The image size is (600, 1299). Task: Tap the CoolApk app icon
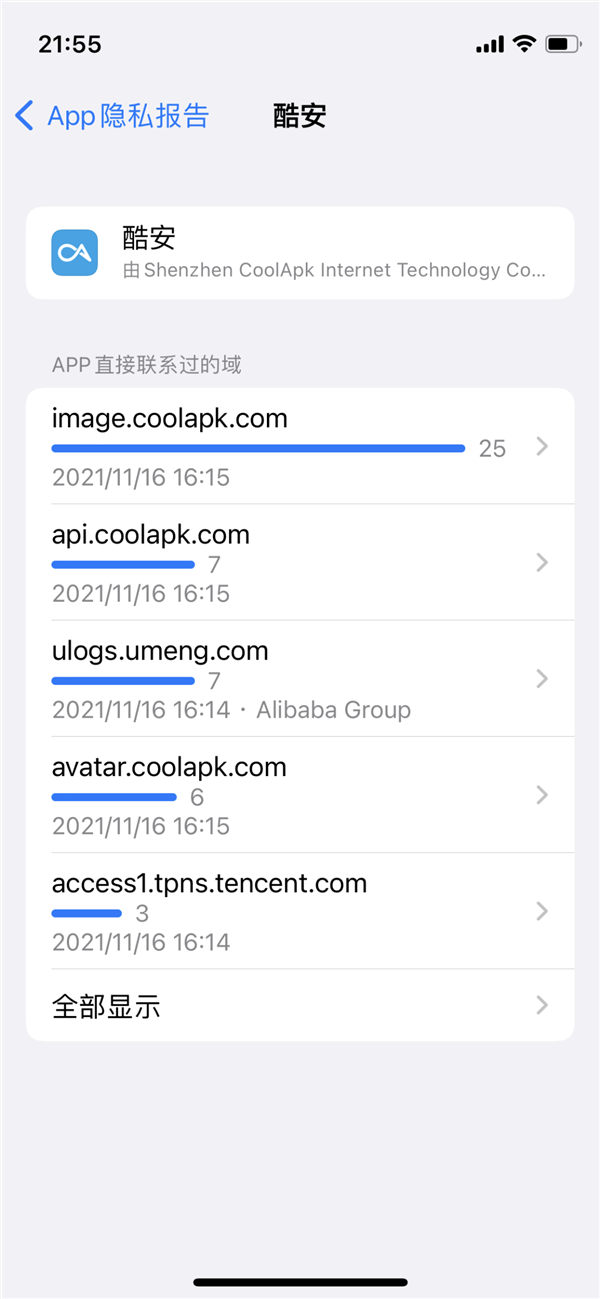[x=73, y=252]
